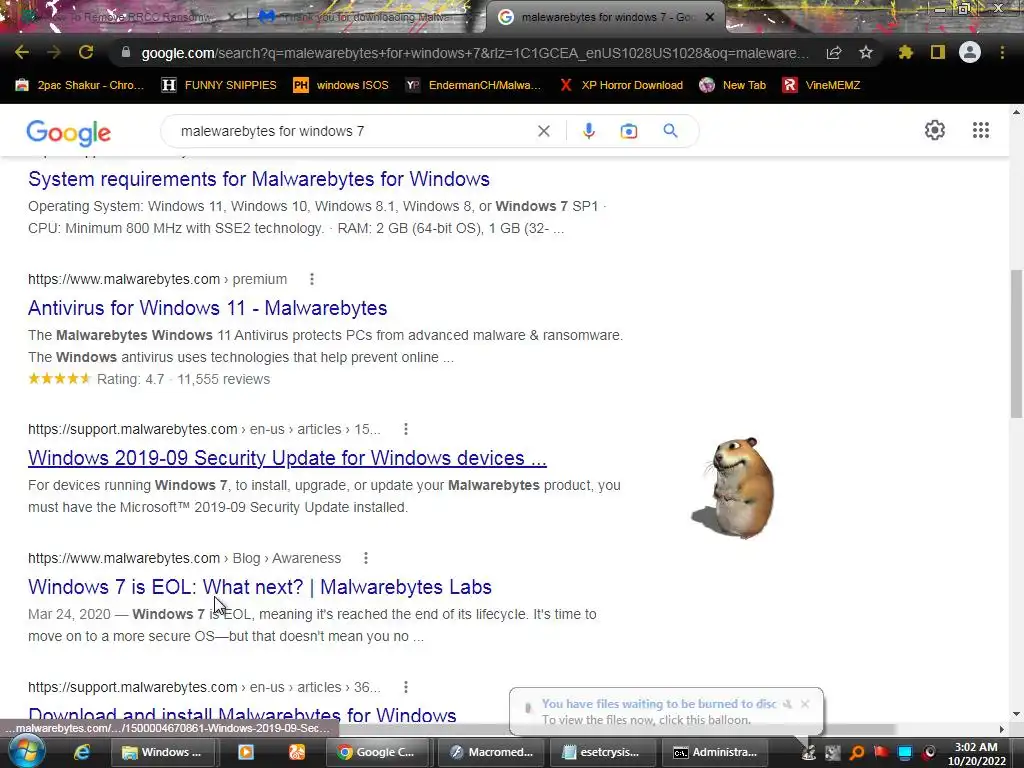Start a voice search with the microphone

(588, 131)
